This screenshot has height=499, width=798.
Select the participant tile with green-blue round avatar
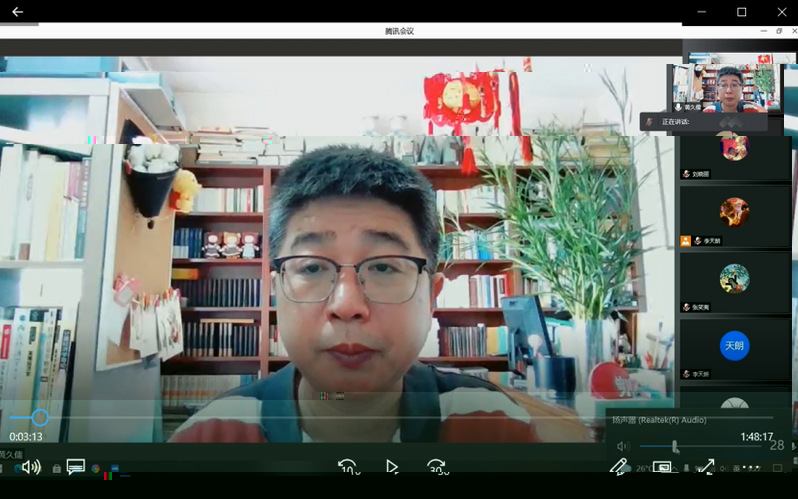coord(734,283)
